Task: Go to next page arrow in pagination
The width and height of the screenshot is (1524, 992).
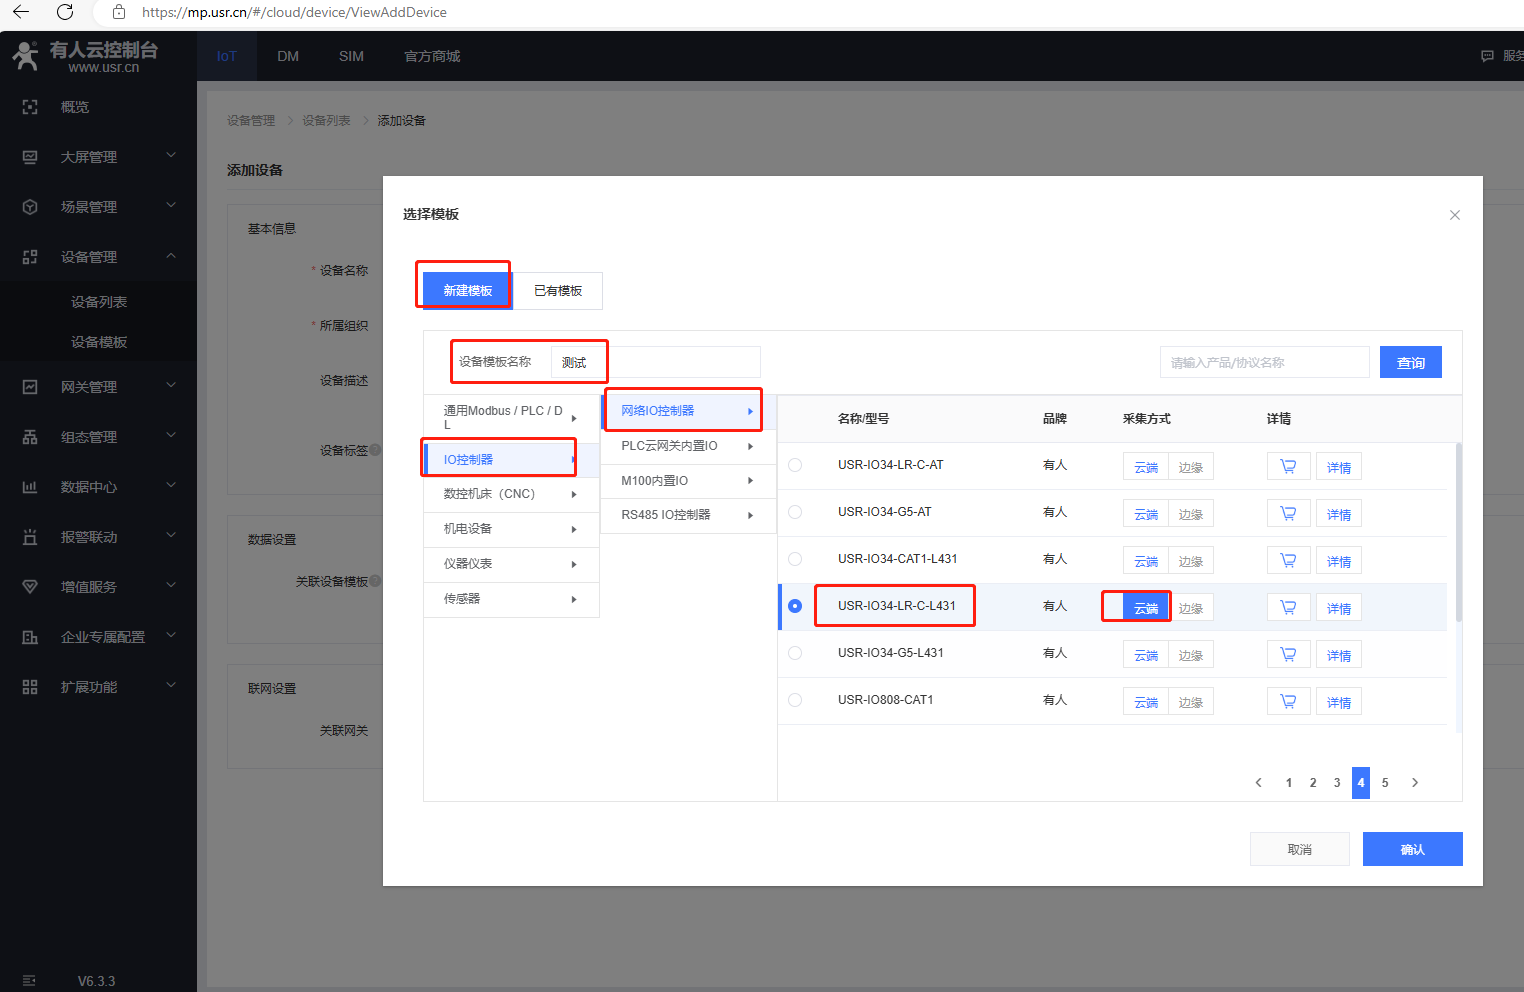Action: click(1415, 783)
